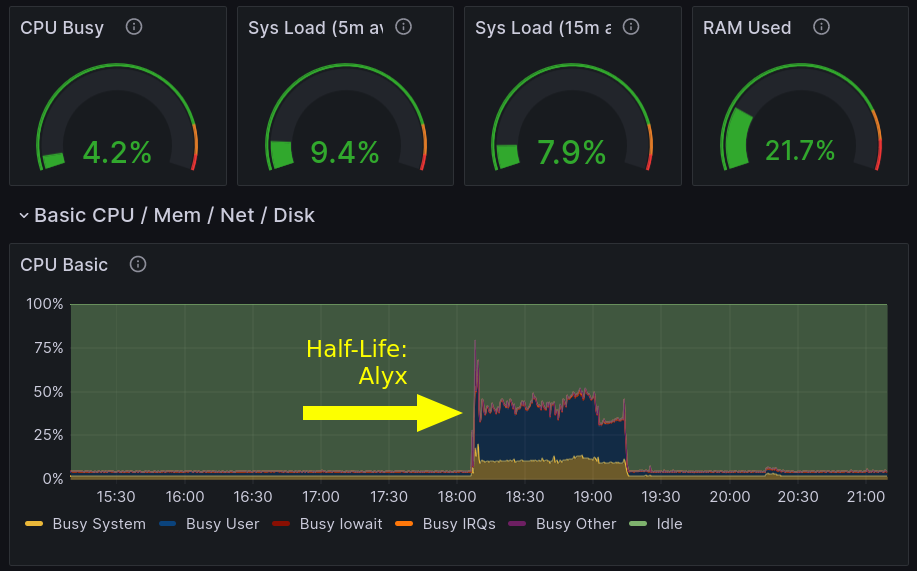917x571 pixels.
Task: Collapse the Basic CPU / Mem / Net / Disk row
Action: coord(24,215)
